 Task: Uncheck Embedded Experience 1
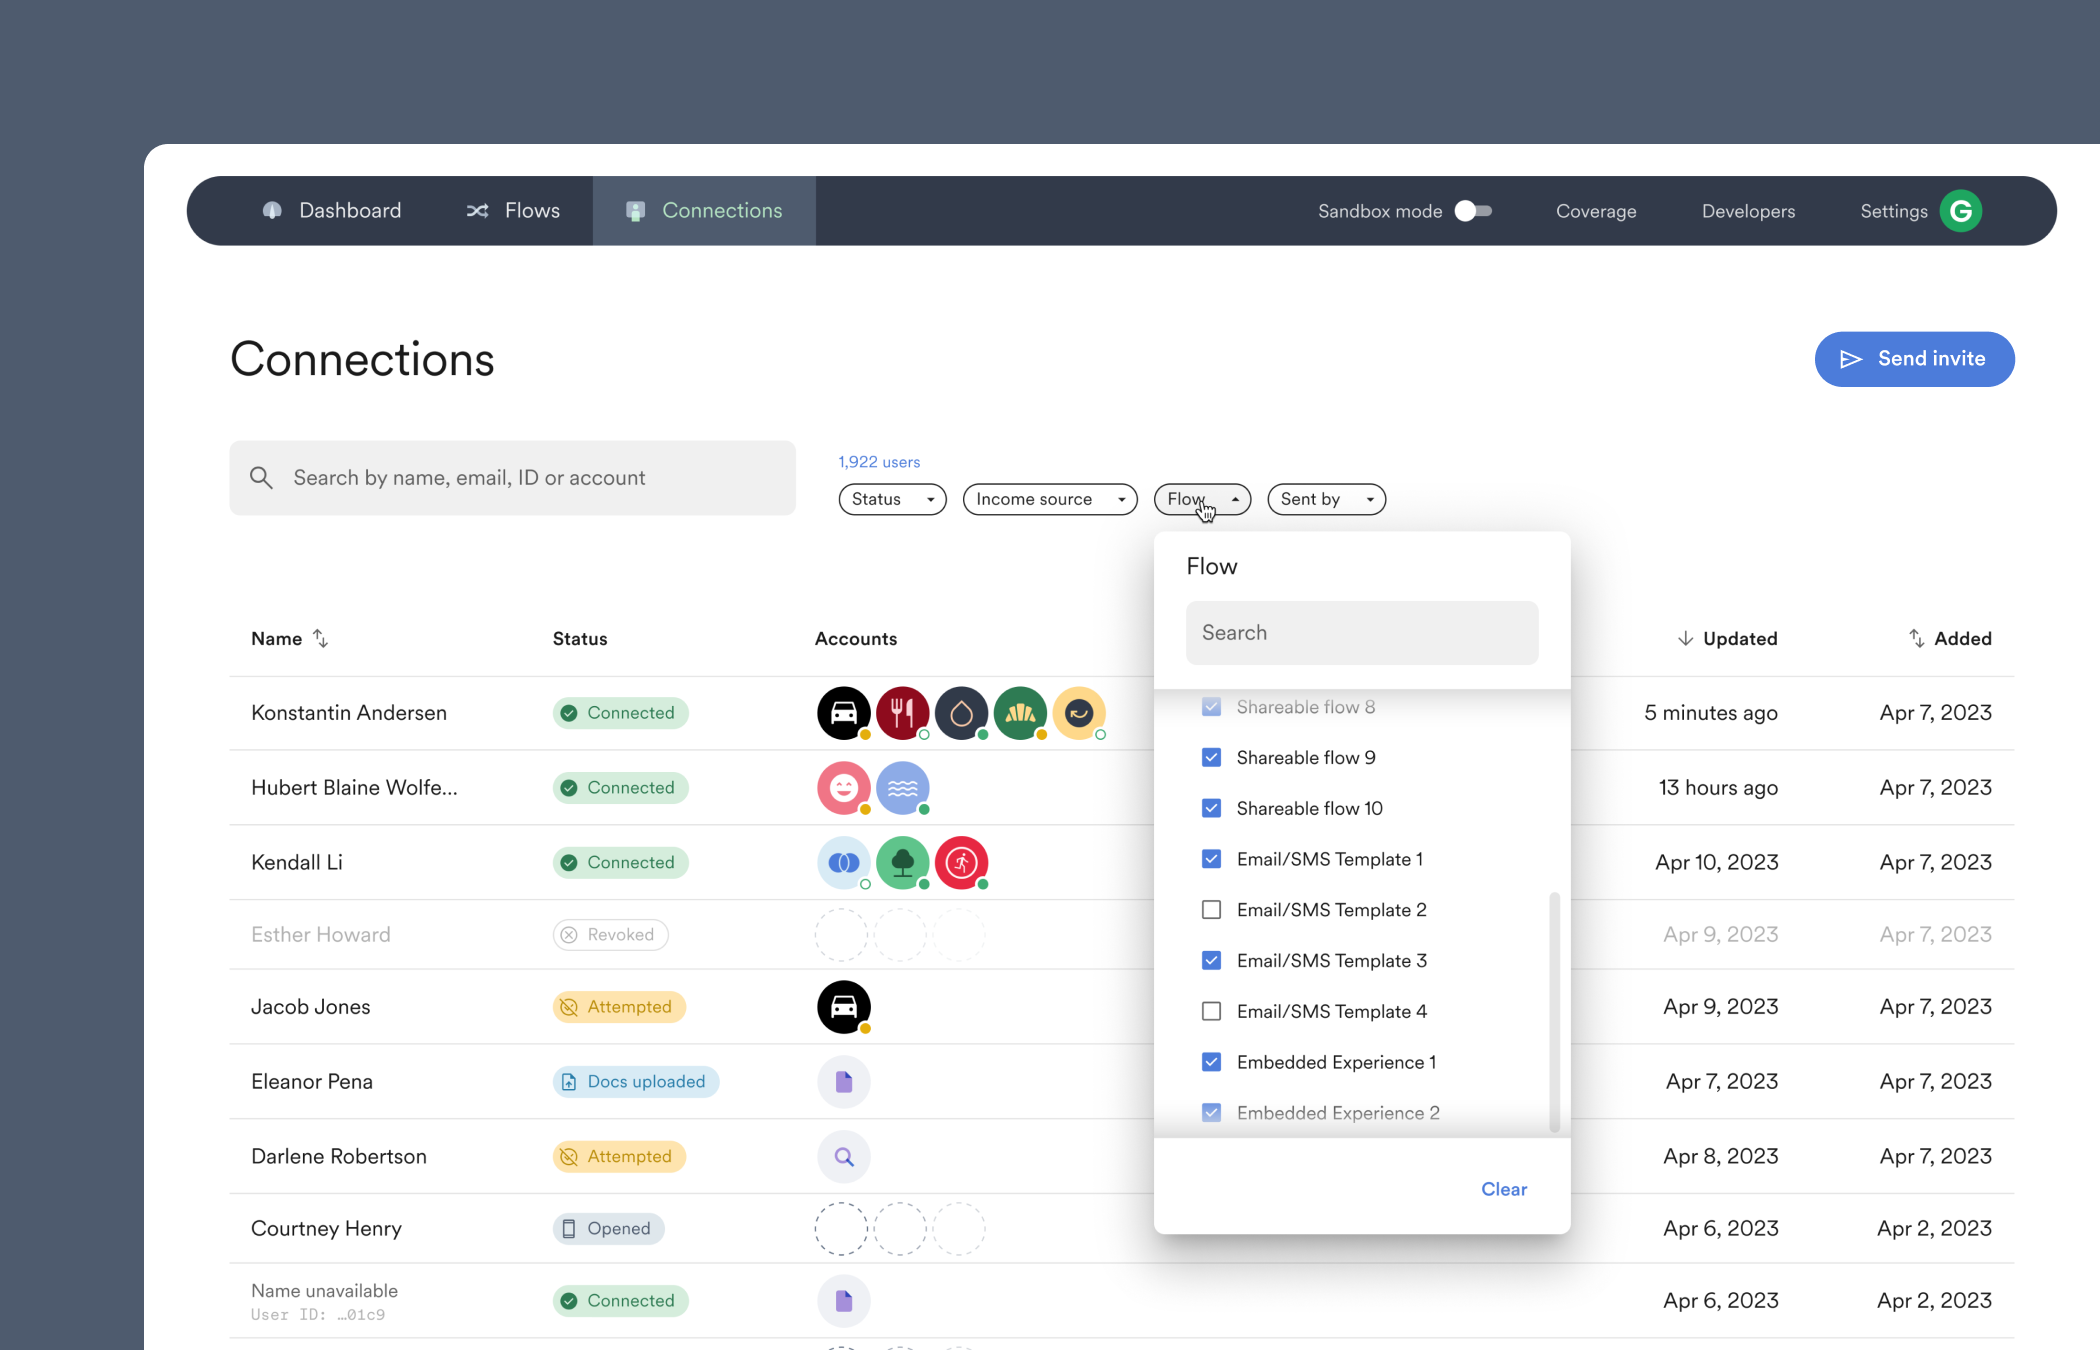tap(1211, 1061)
